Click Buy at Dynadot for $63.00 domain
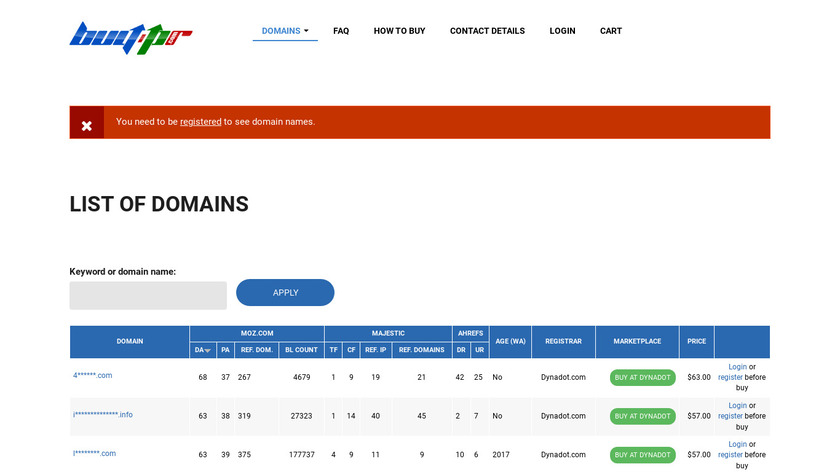The height and width of the screenshot is (472, 840). (642, 377)
